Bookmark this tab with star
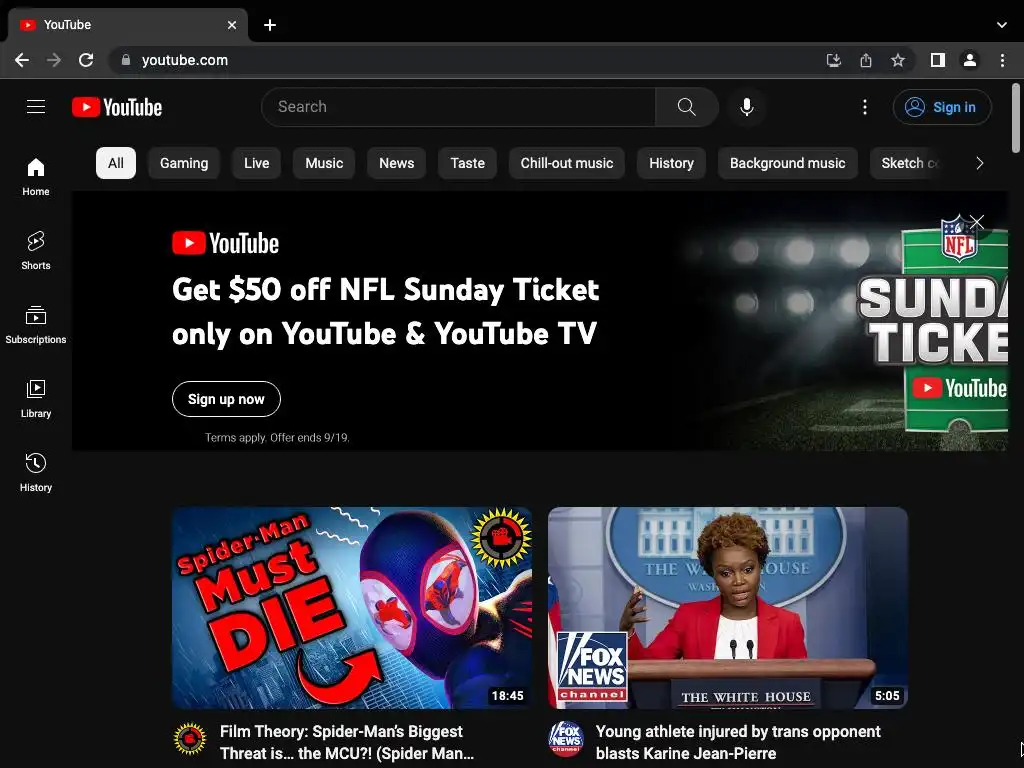Image resolution: width=1024 pixels, height=768 pixels. point(898,60)
